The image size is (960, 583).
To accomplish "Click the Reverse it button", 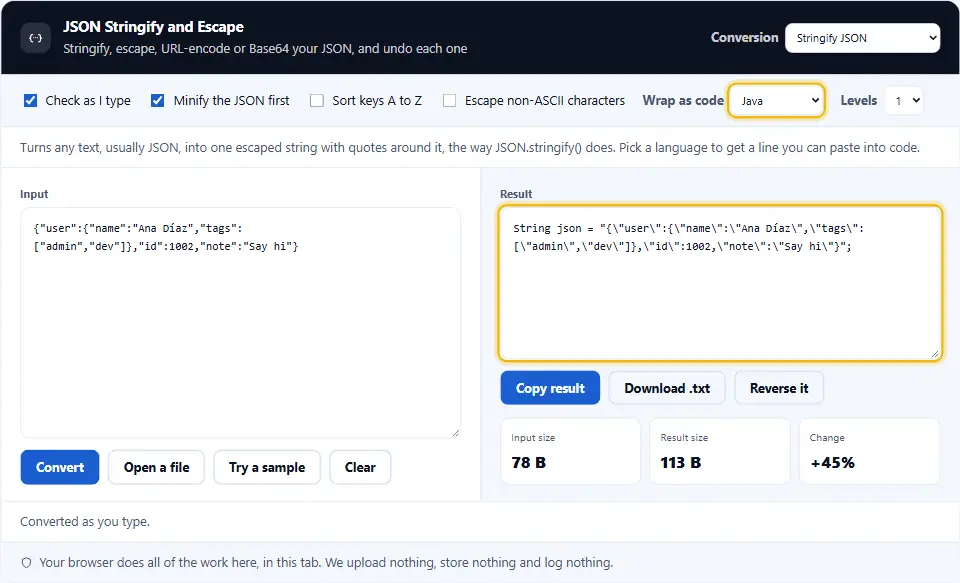I will pyautogui.click(x=779, y=388).
